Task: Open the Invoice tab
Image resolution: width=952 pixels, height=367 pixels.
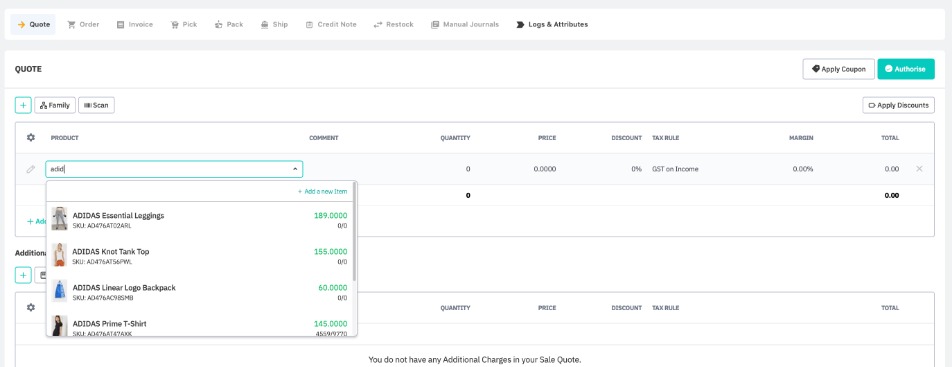Action: pyautogui.click(x=135, y=24)
